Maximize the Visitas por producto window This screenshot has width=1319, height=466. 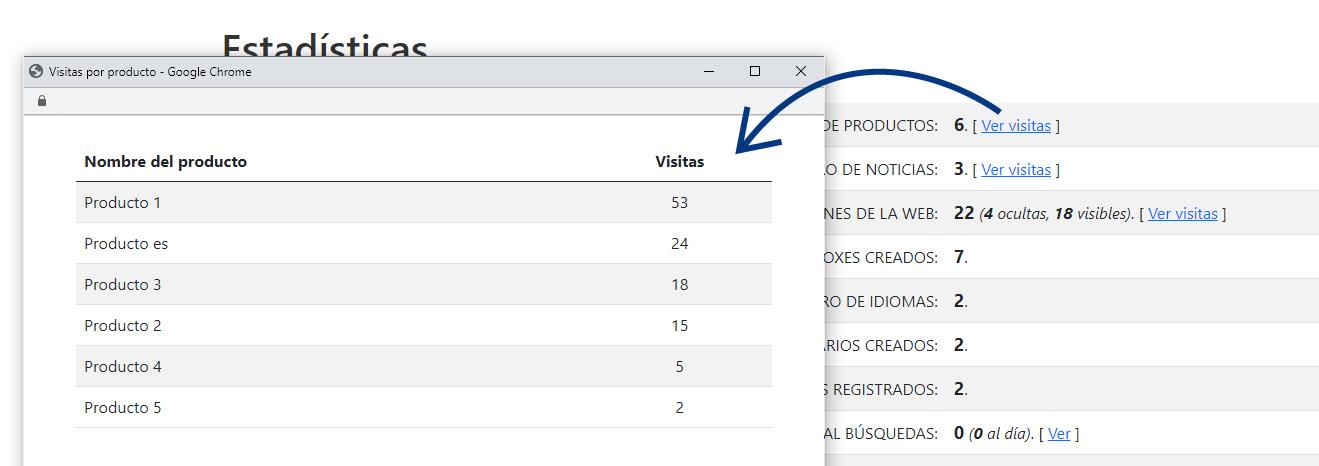pos(755,72)
